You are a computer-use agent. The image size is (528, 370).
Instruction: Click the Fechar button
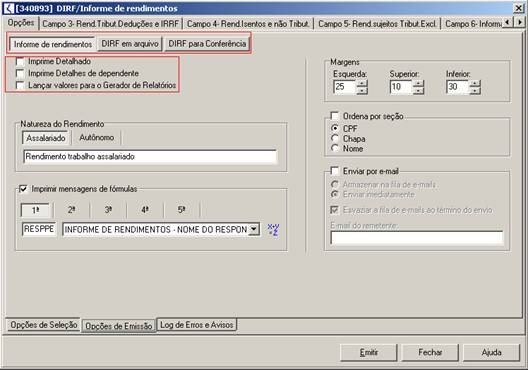(x=430, y=352)
